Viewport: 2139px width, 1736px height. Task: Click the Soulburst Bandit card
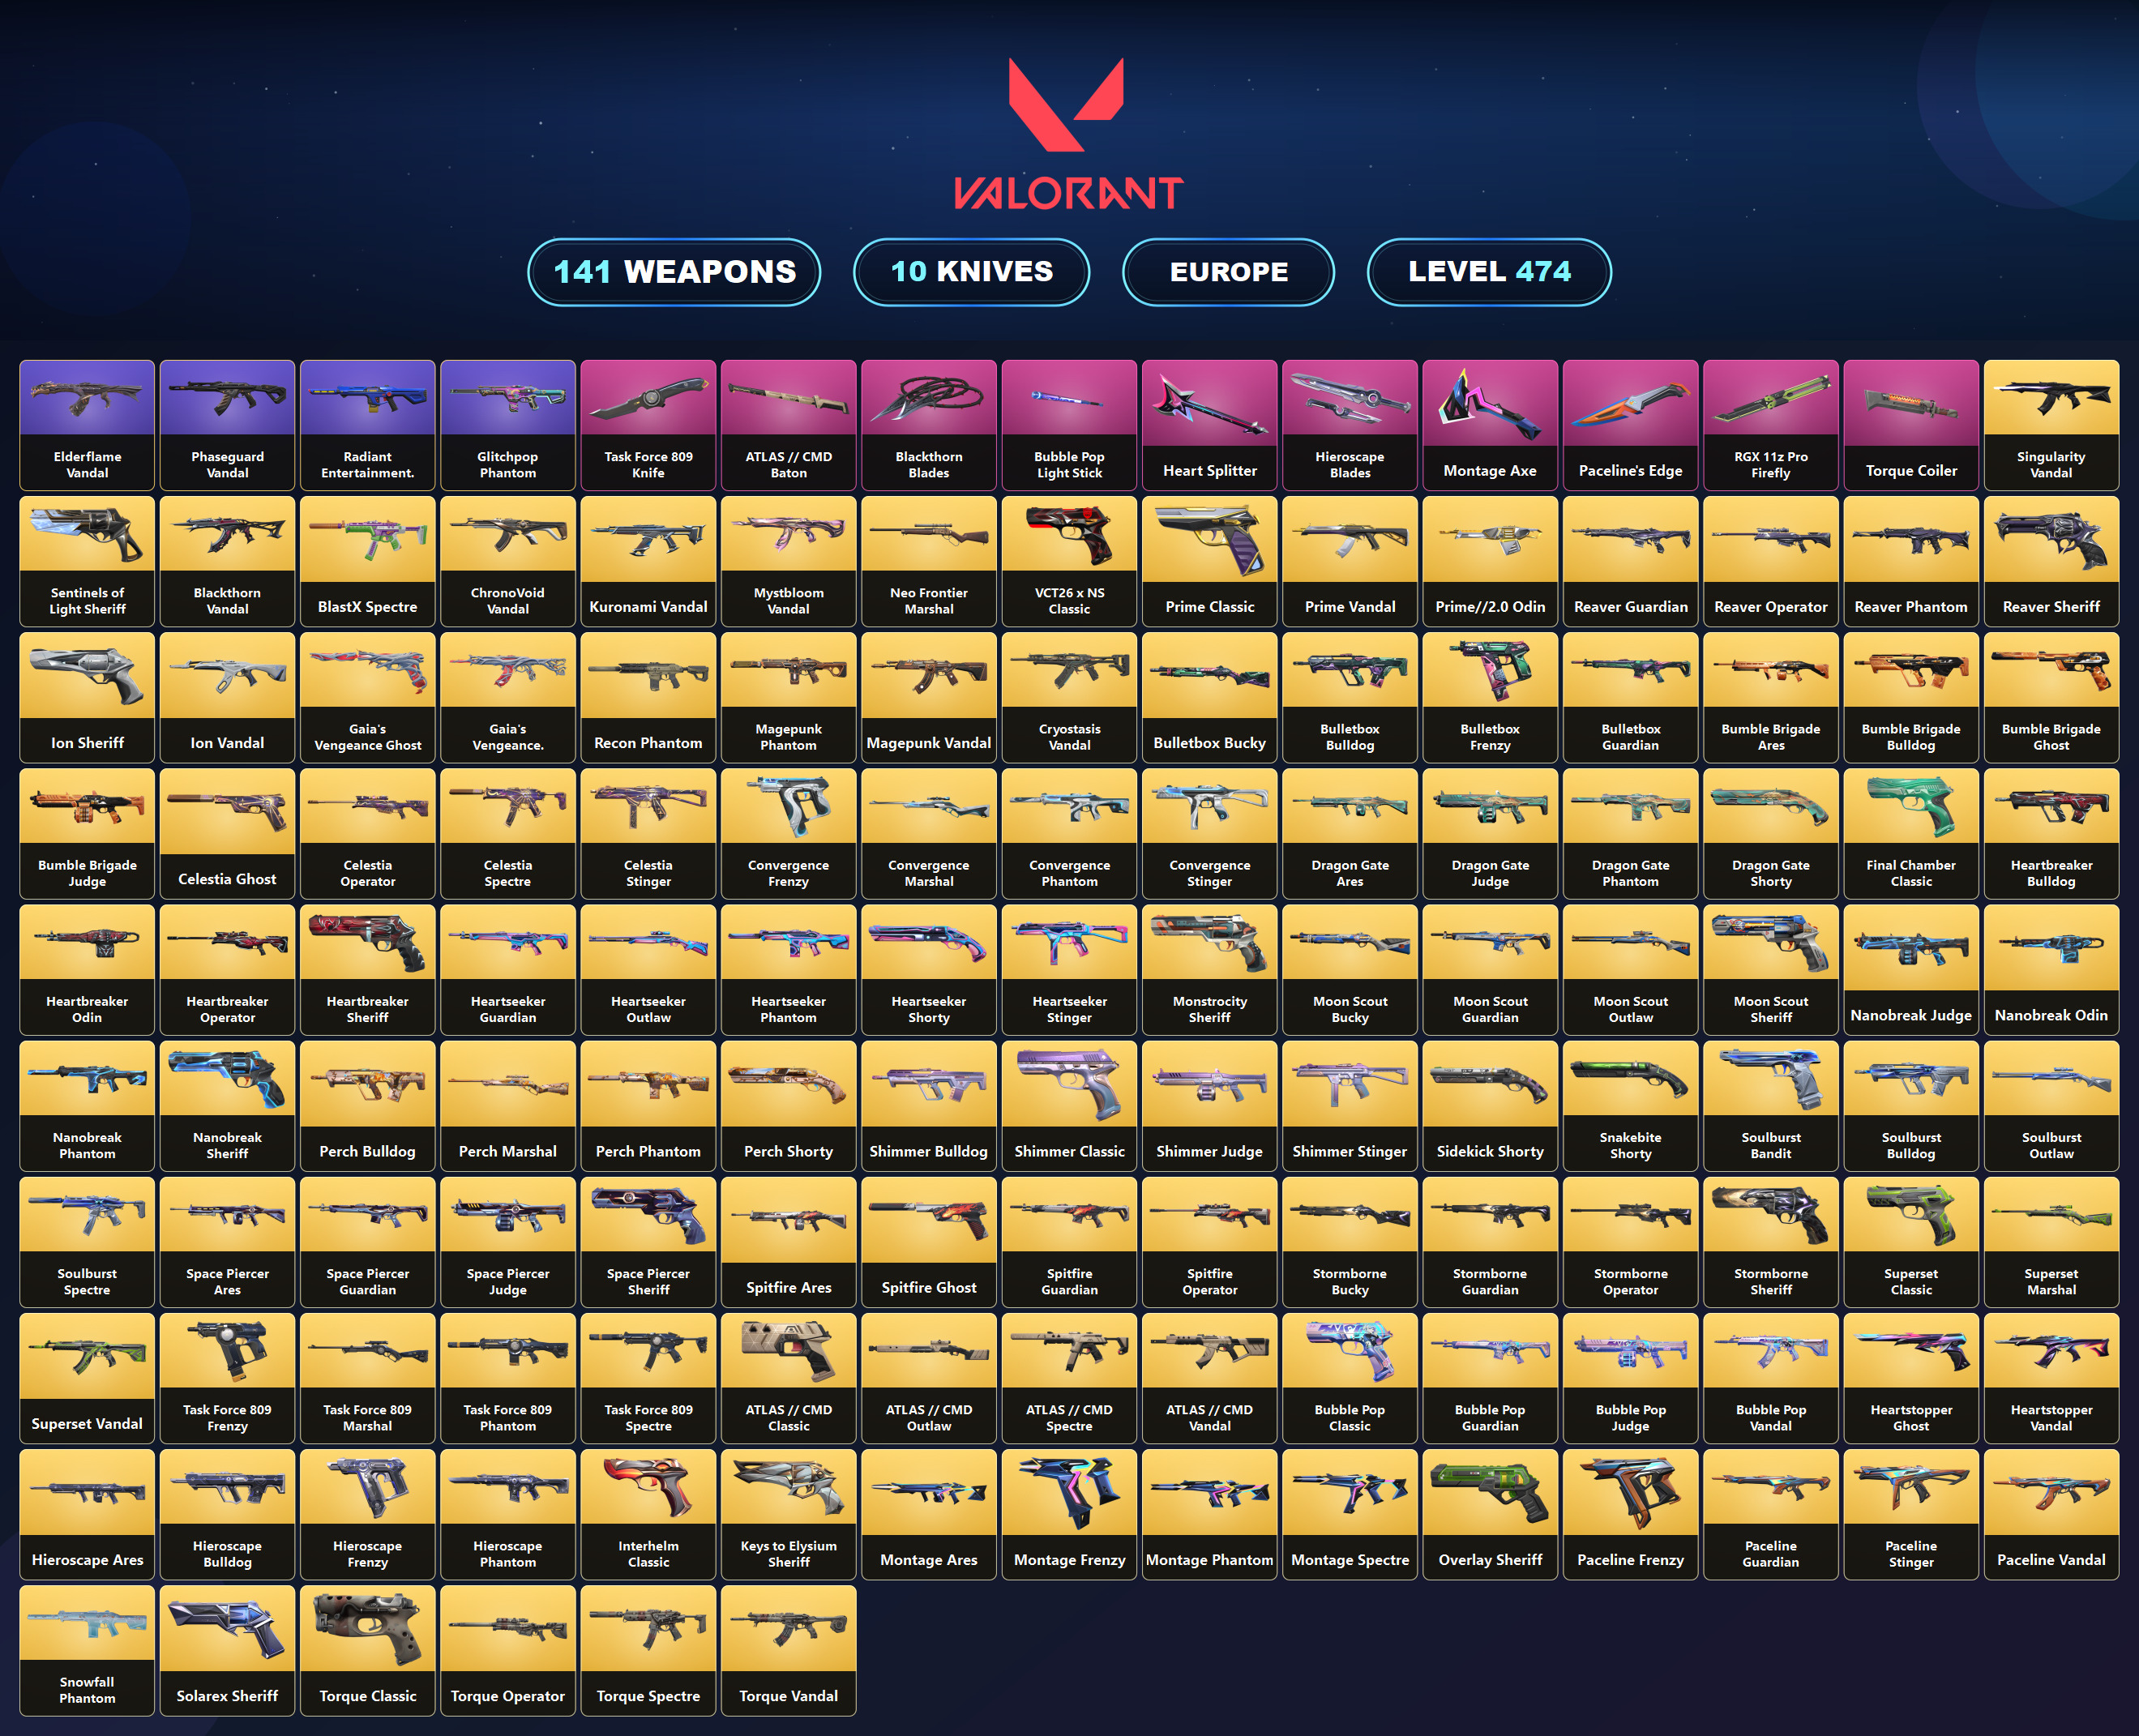[1771, 1105]
